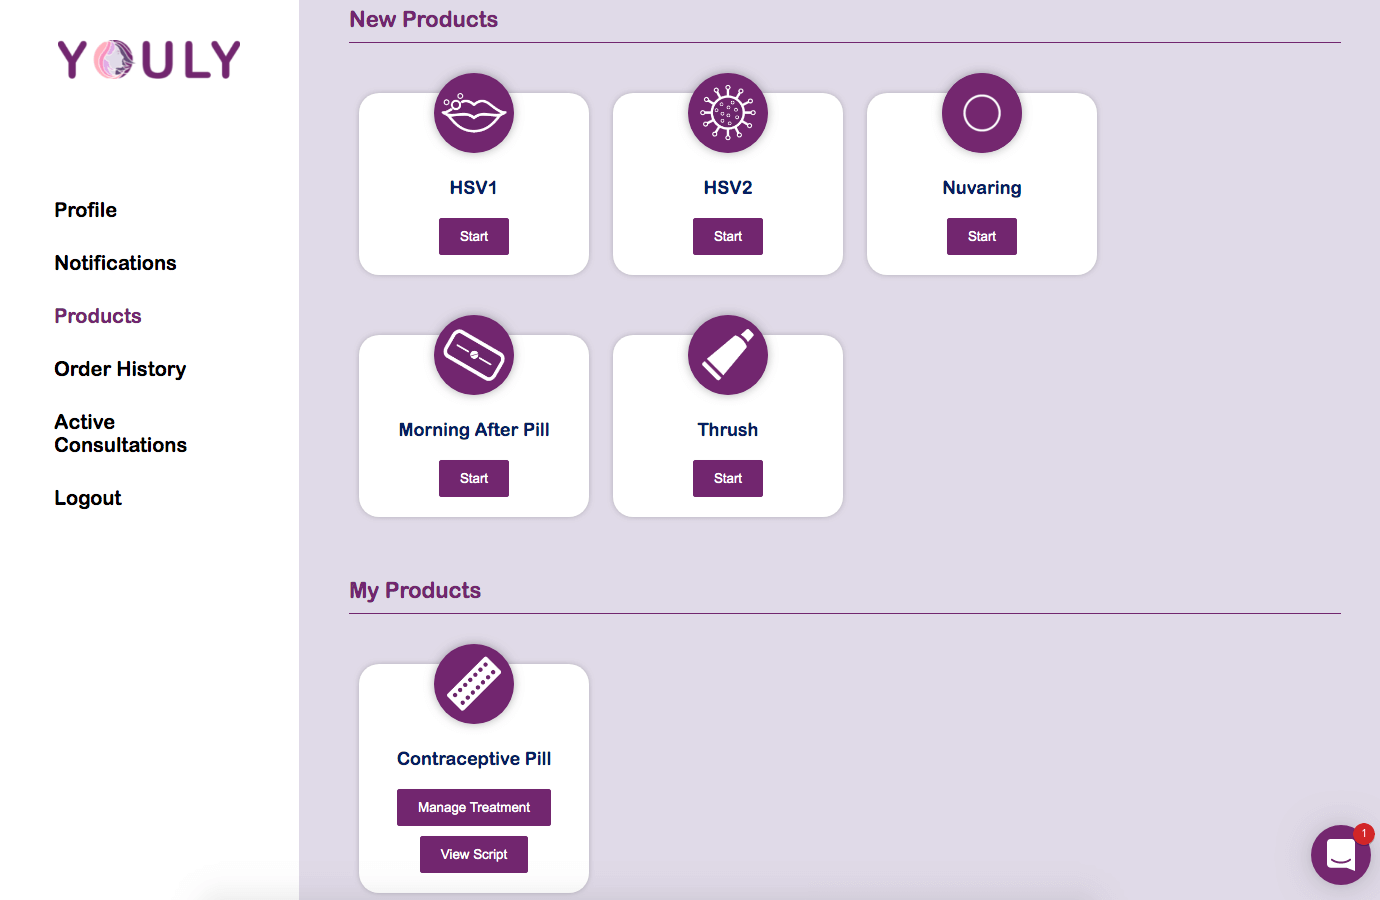Start the HSV2 consultation

tap(728, 237)
